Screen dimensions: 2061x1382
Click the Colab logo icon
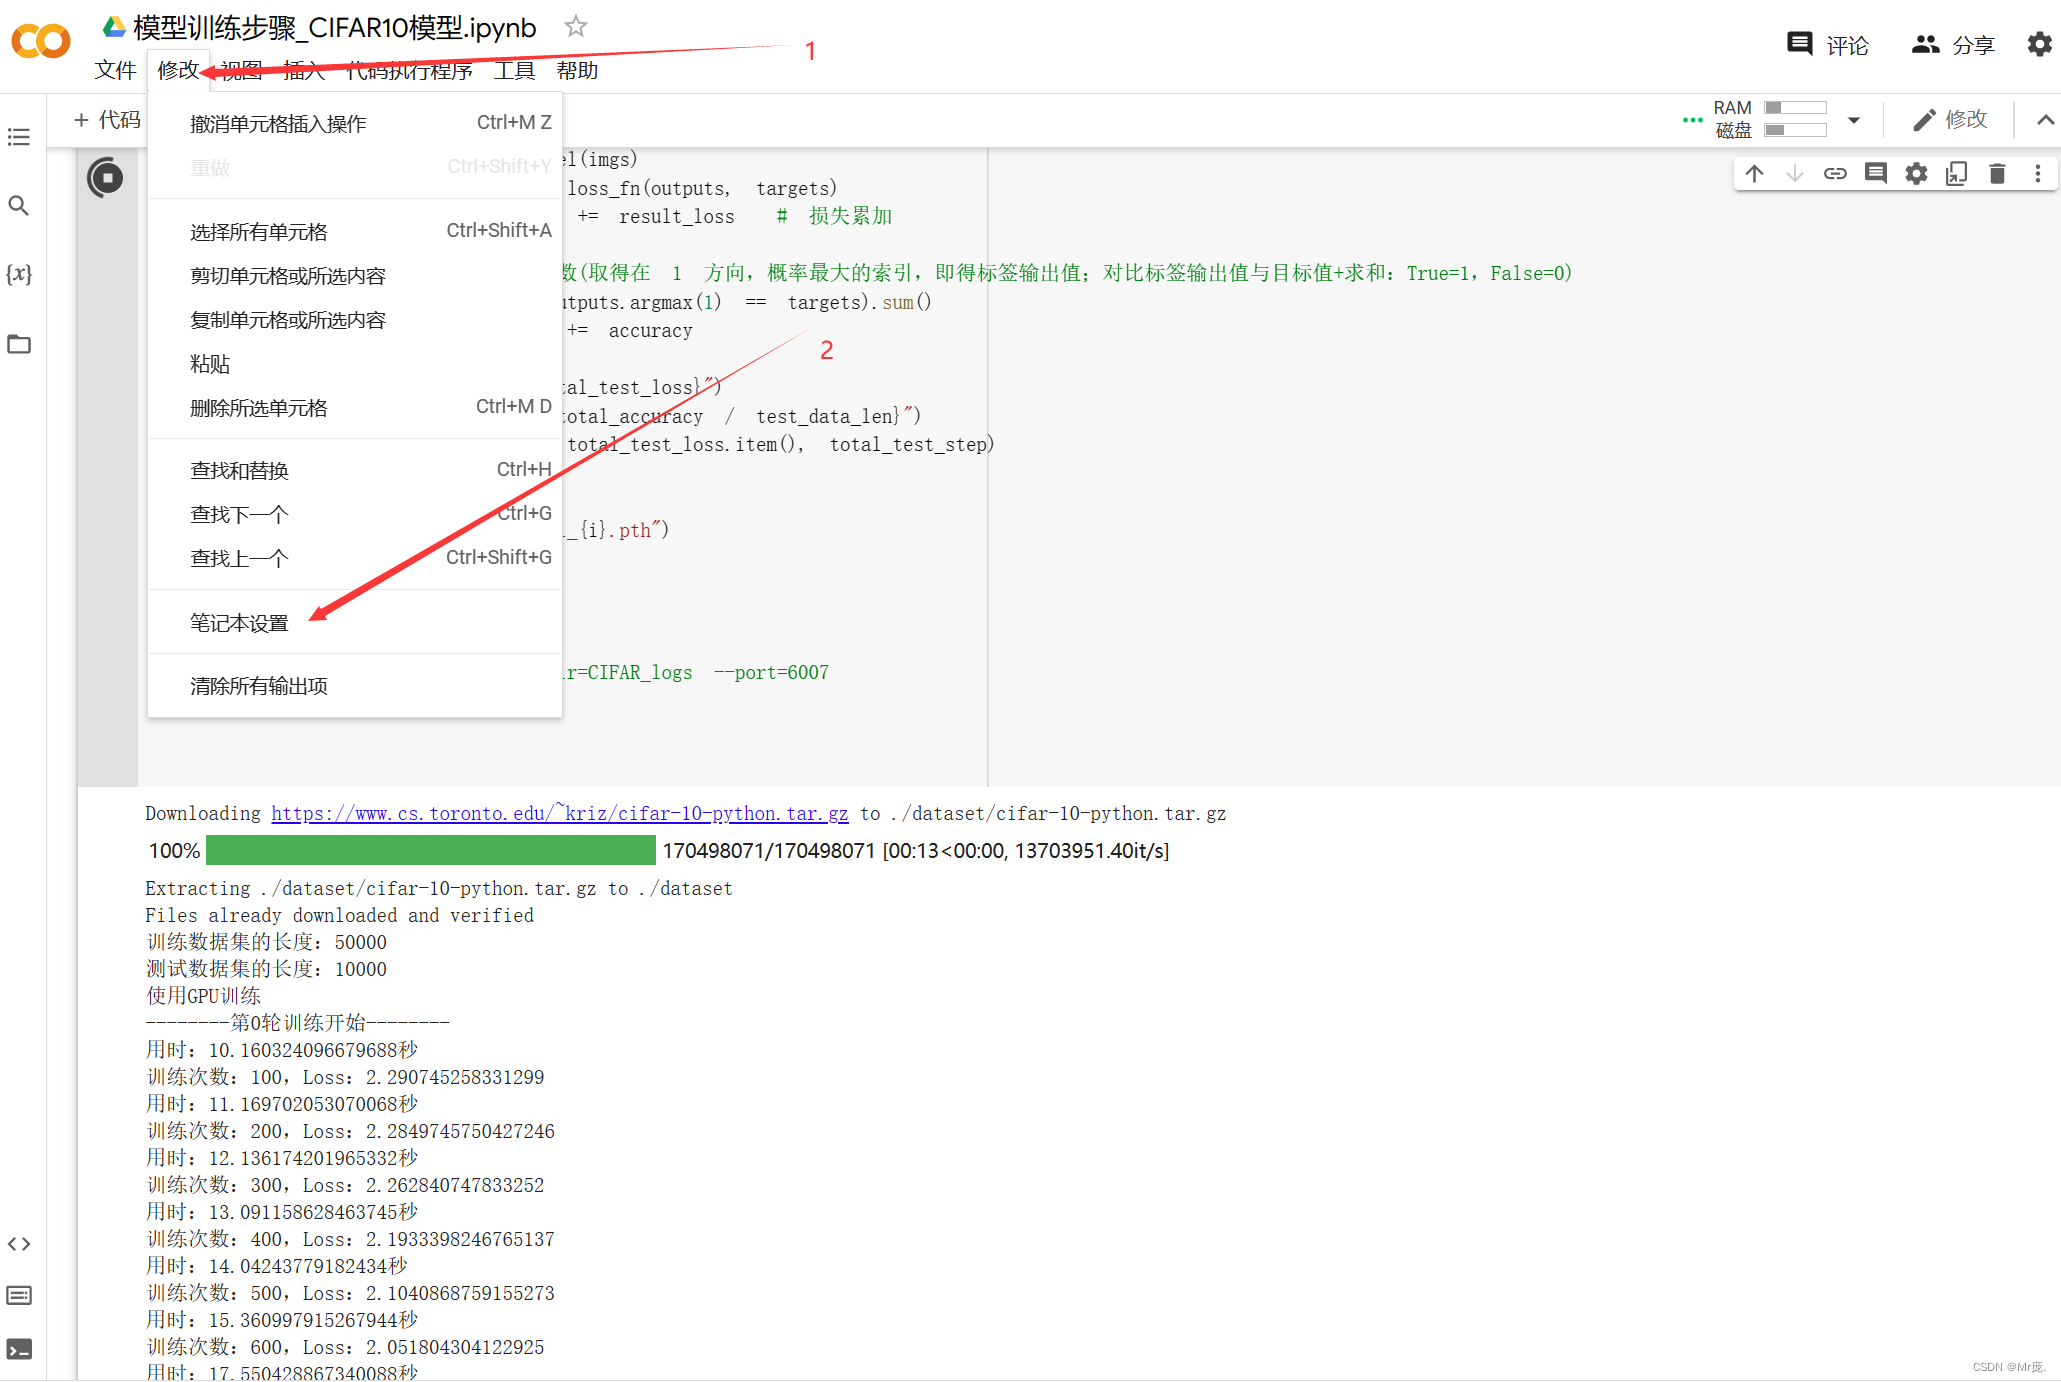[41, 42]
